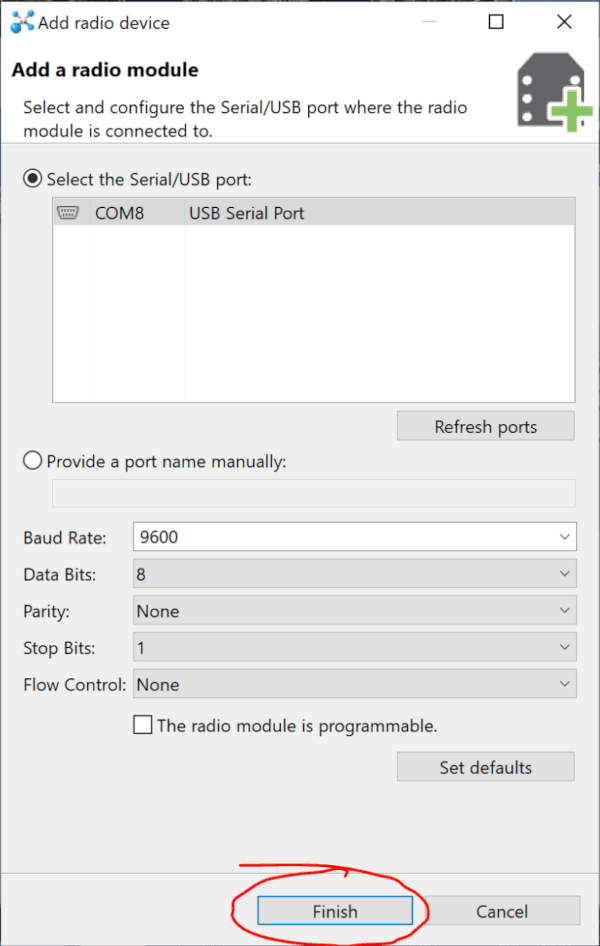Click the Set defaults button
The height and width of the screenshot is (946, 600).
(x=485, y=767)
